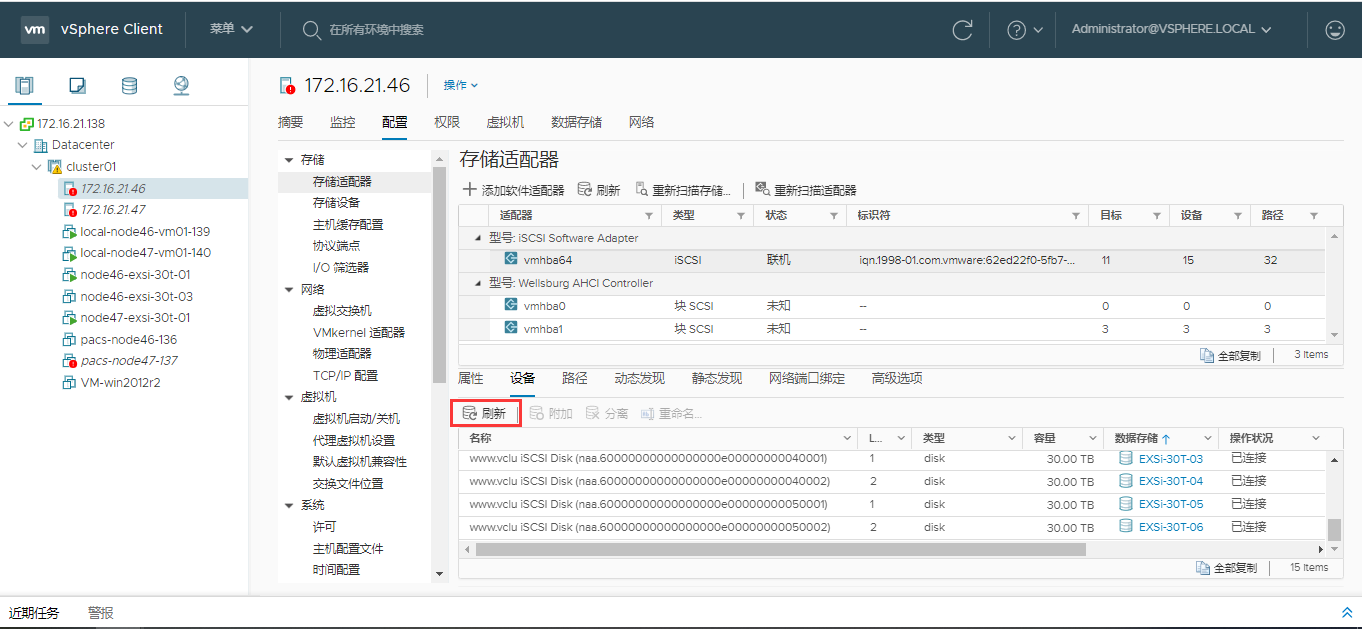This screenshot has width=1362, height=629.
Task: Switch to the 摘要 tab
Action: [x=290, y=122]
